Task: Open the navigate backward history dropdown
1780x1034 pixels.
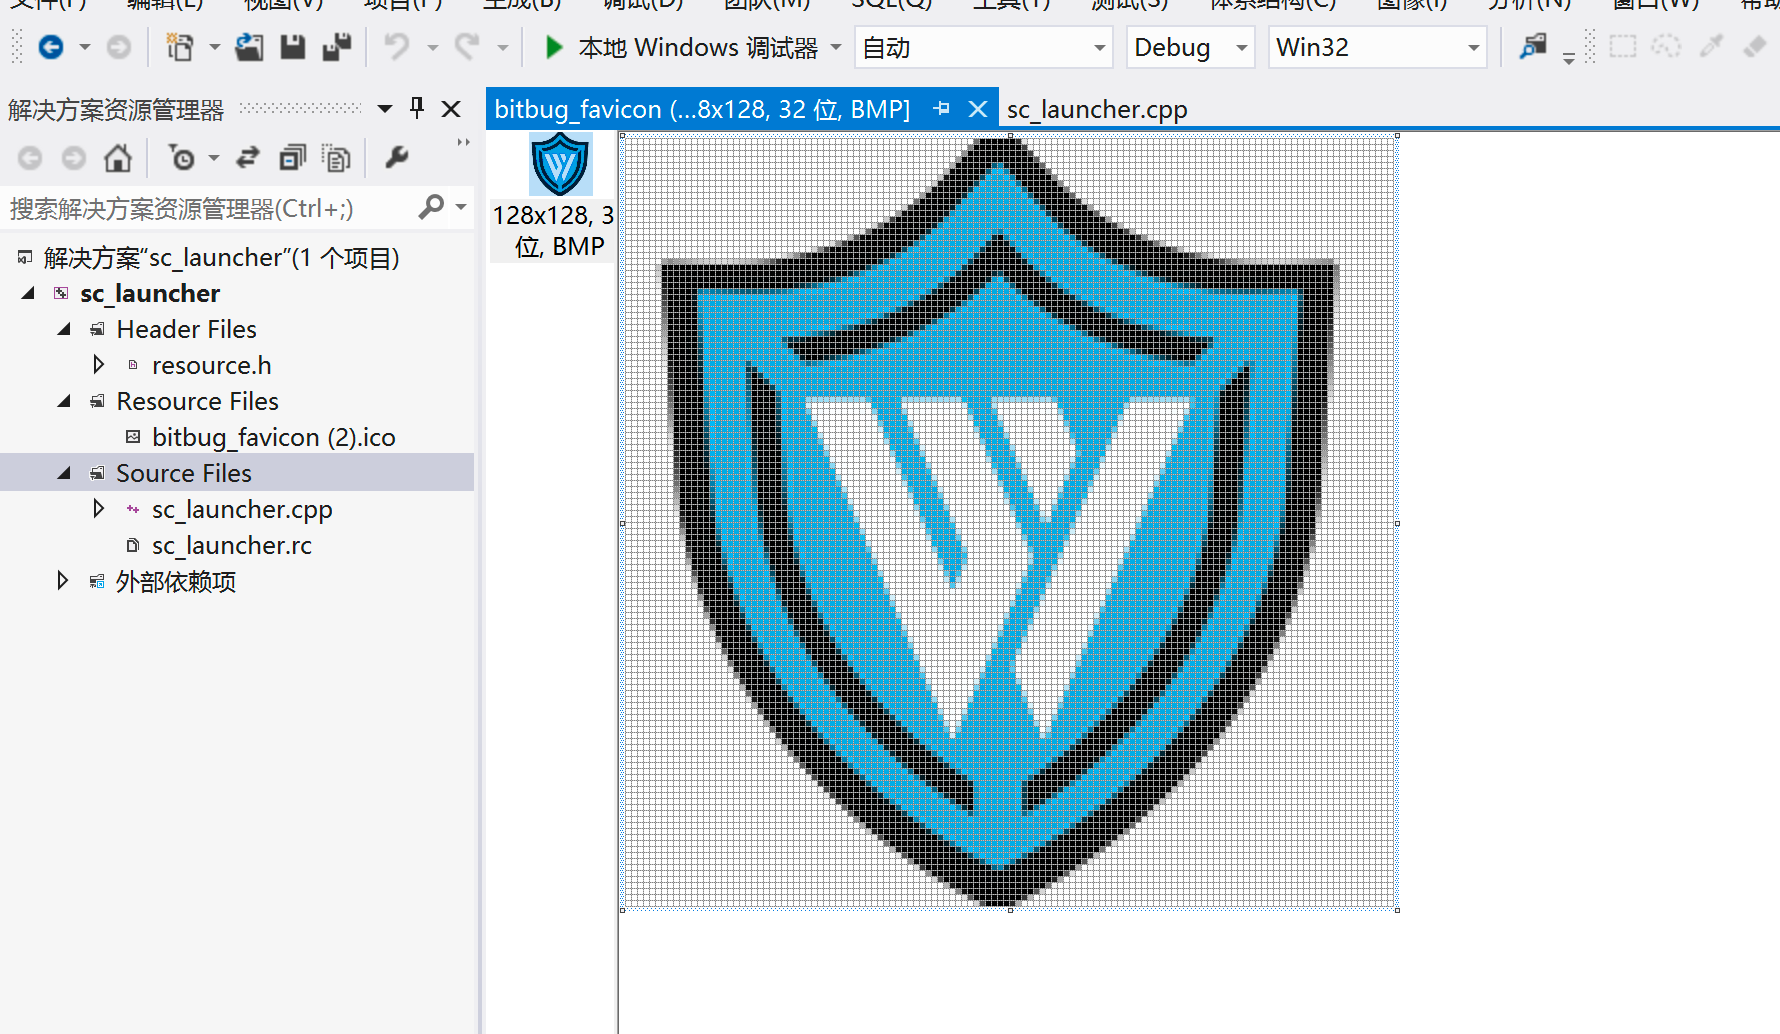Action: [85, 47]
